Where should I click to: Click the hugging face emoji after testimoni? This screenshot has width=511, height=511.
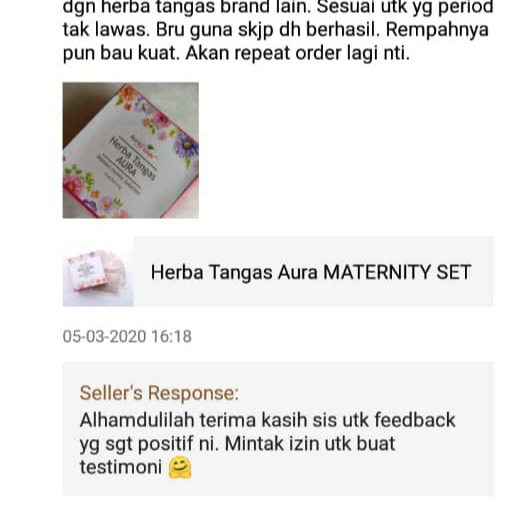pyautogui.click(x=180, y=467)
